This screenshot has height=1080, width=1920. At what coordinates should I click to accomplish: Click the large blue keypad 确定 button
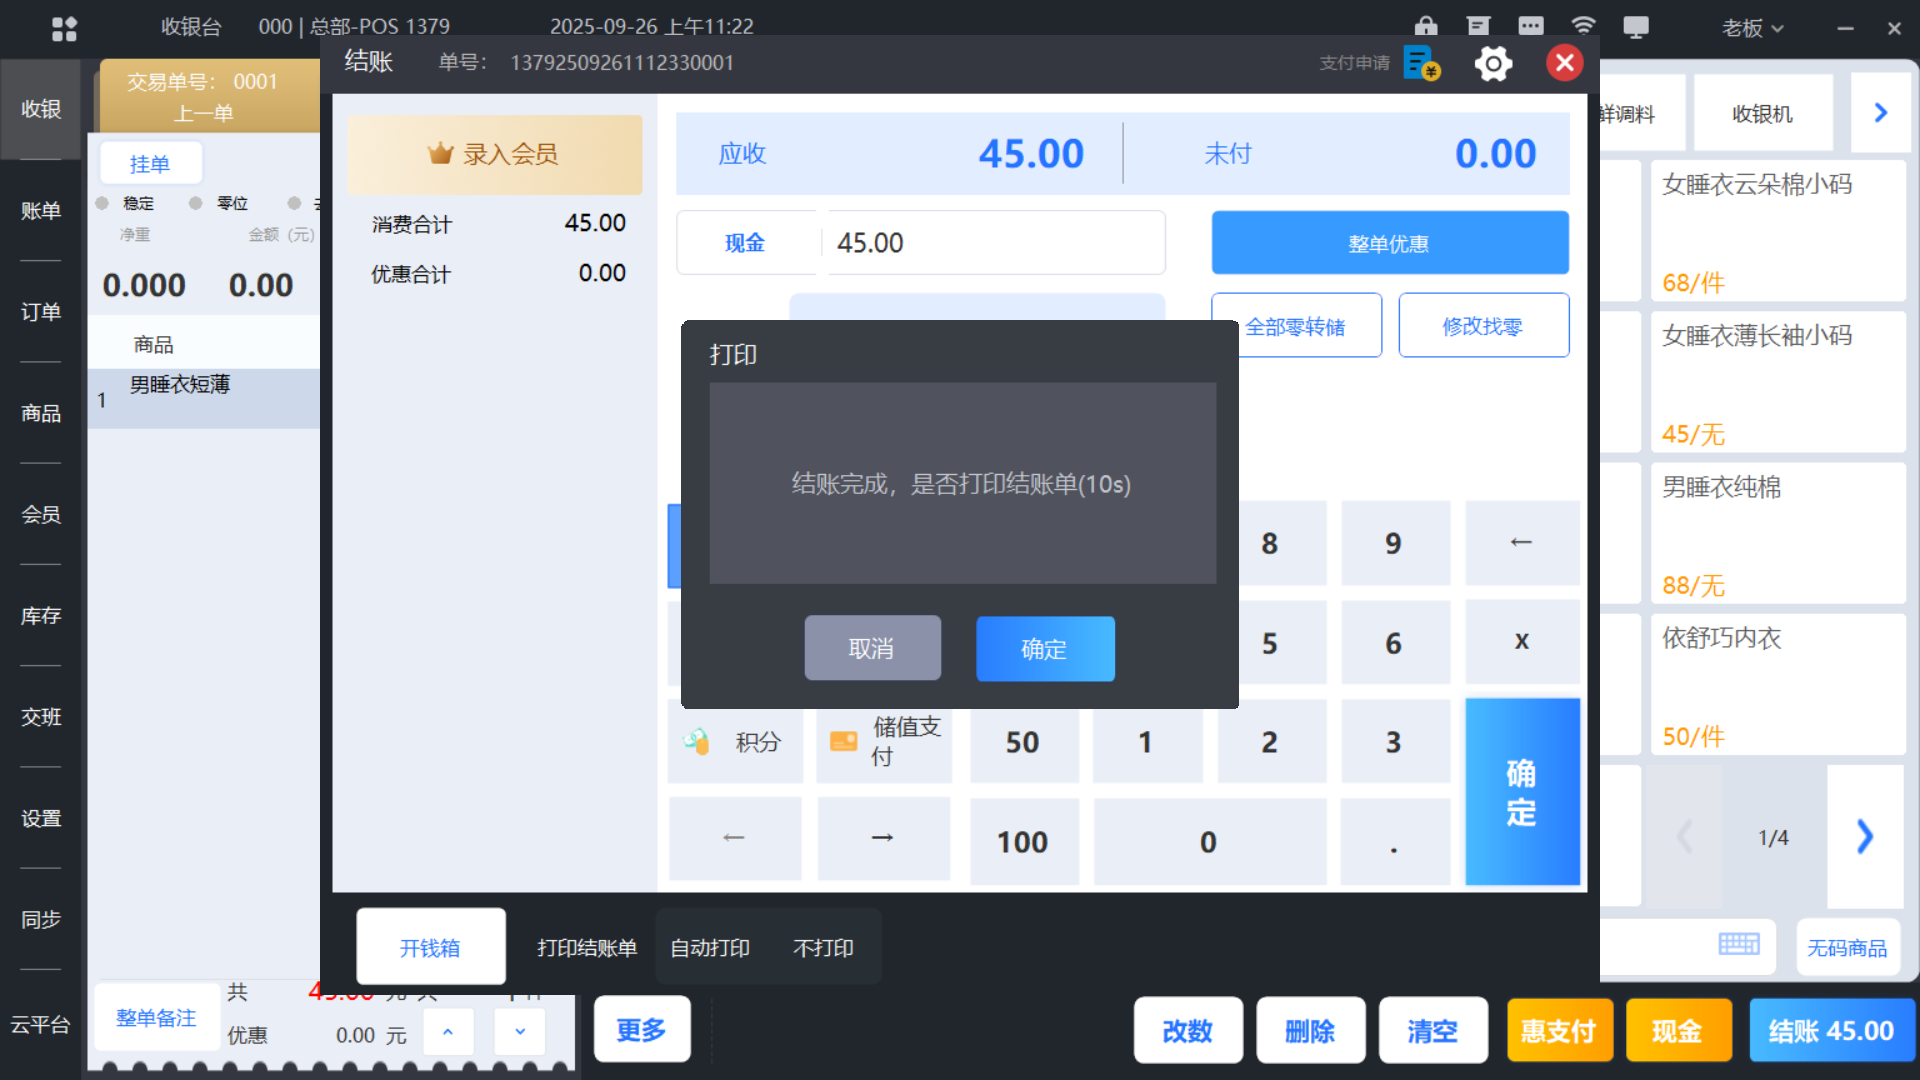tap(1522, 792)
